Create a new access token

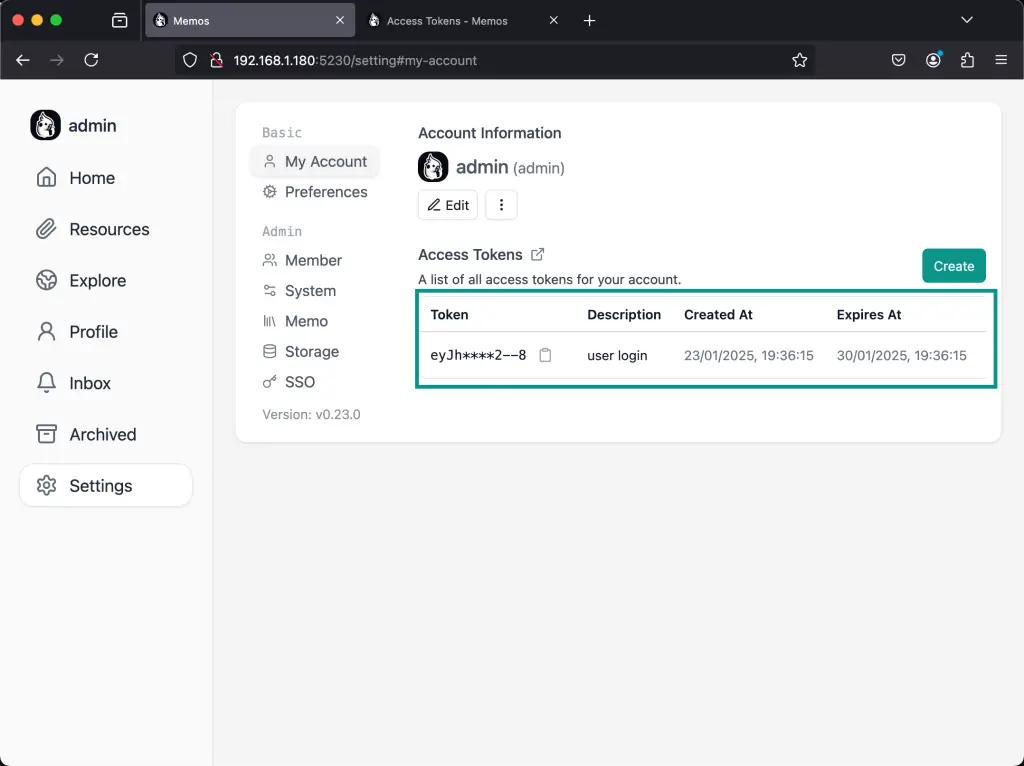tap(953, 266)
